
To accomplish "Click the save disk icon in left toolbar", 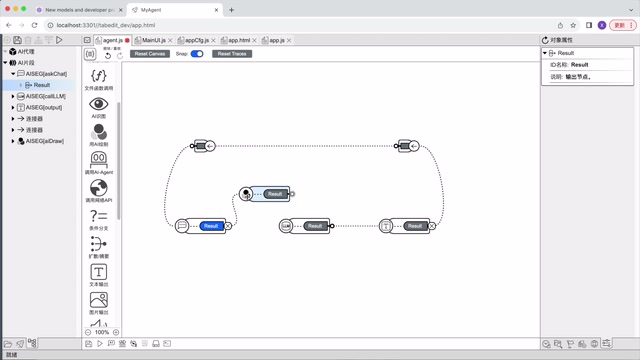I will pyautogui.click(x=17, y=40).
